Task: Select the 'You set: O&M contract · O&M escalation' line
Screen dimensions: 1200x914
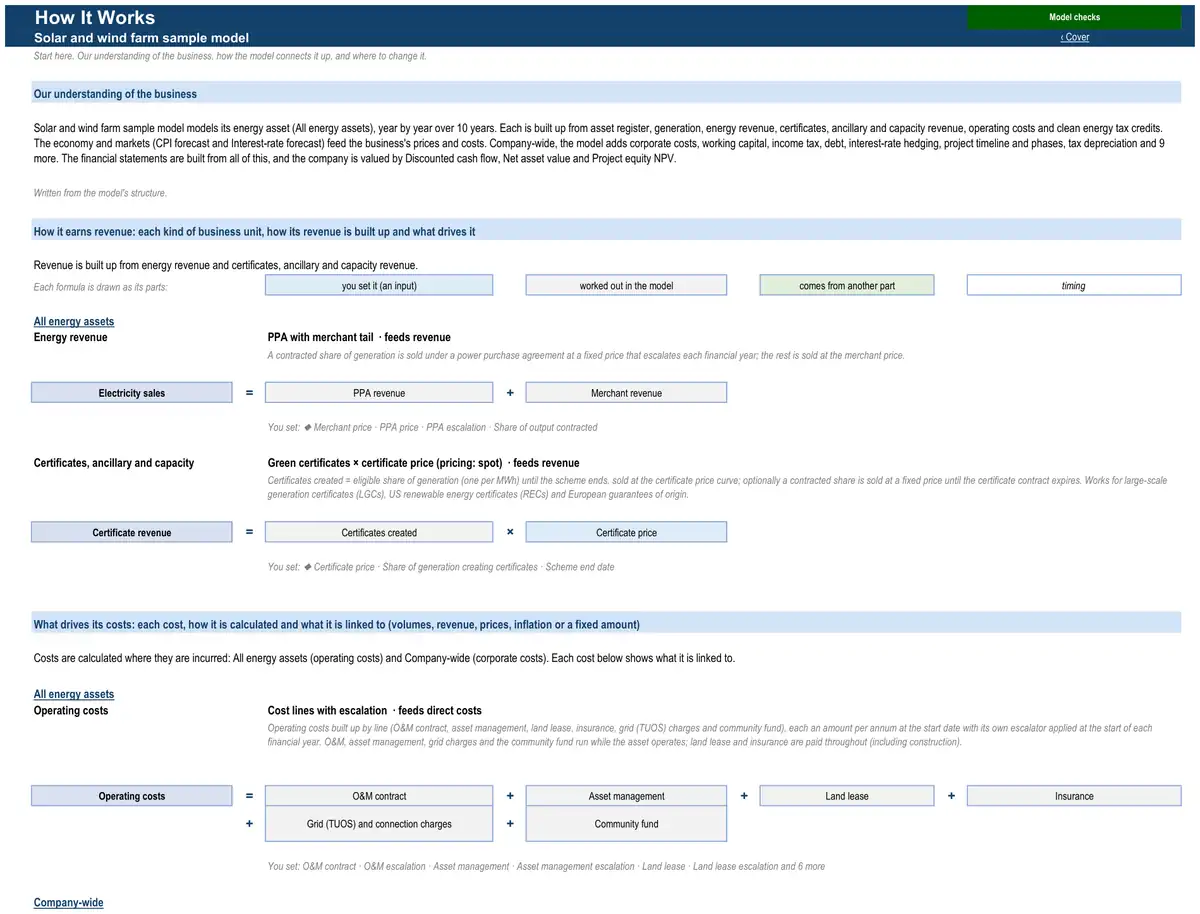Action: pyautogui.click(x=546, y=866)
